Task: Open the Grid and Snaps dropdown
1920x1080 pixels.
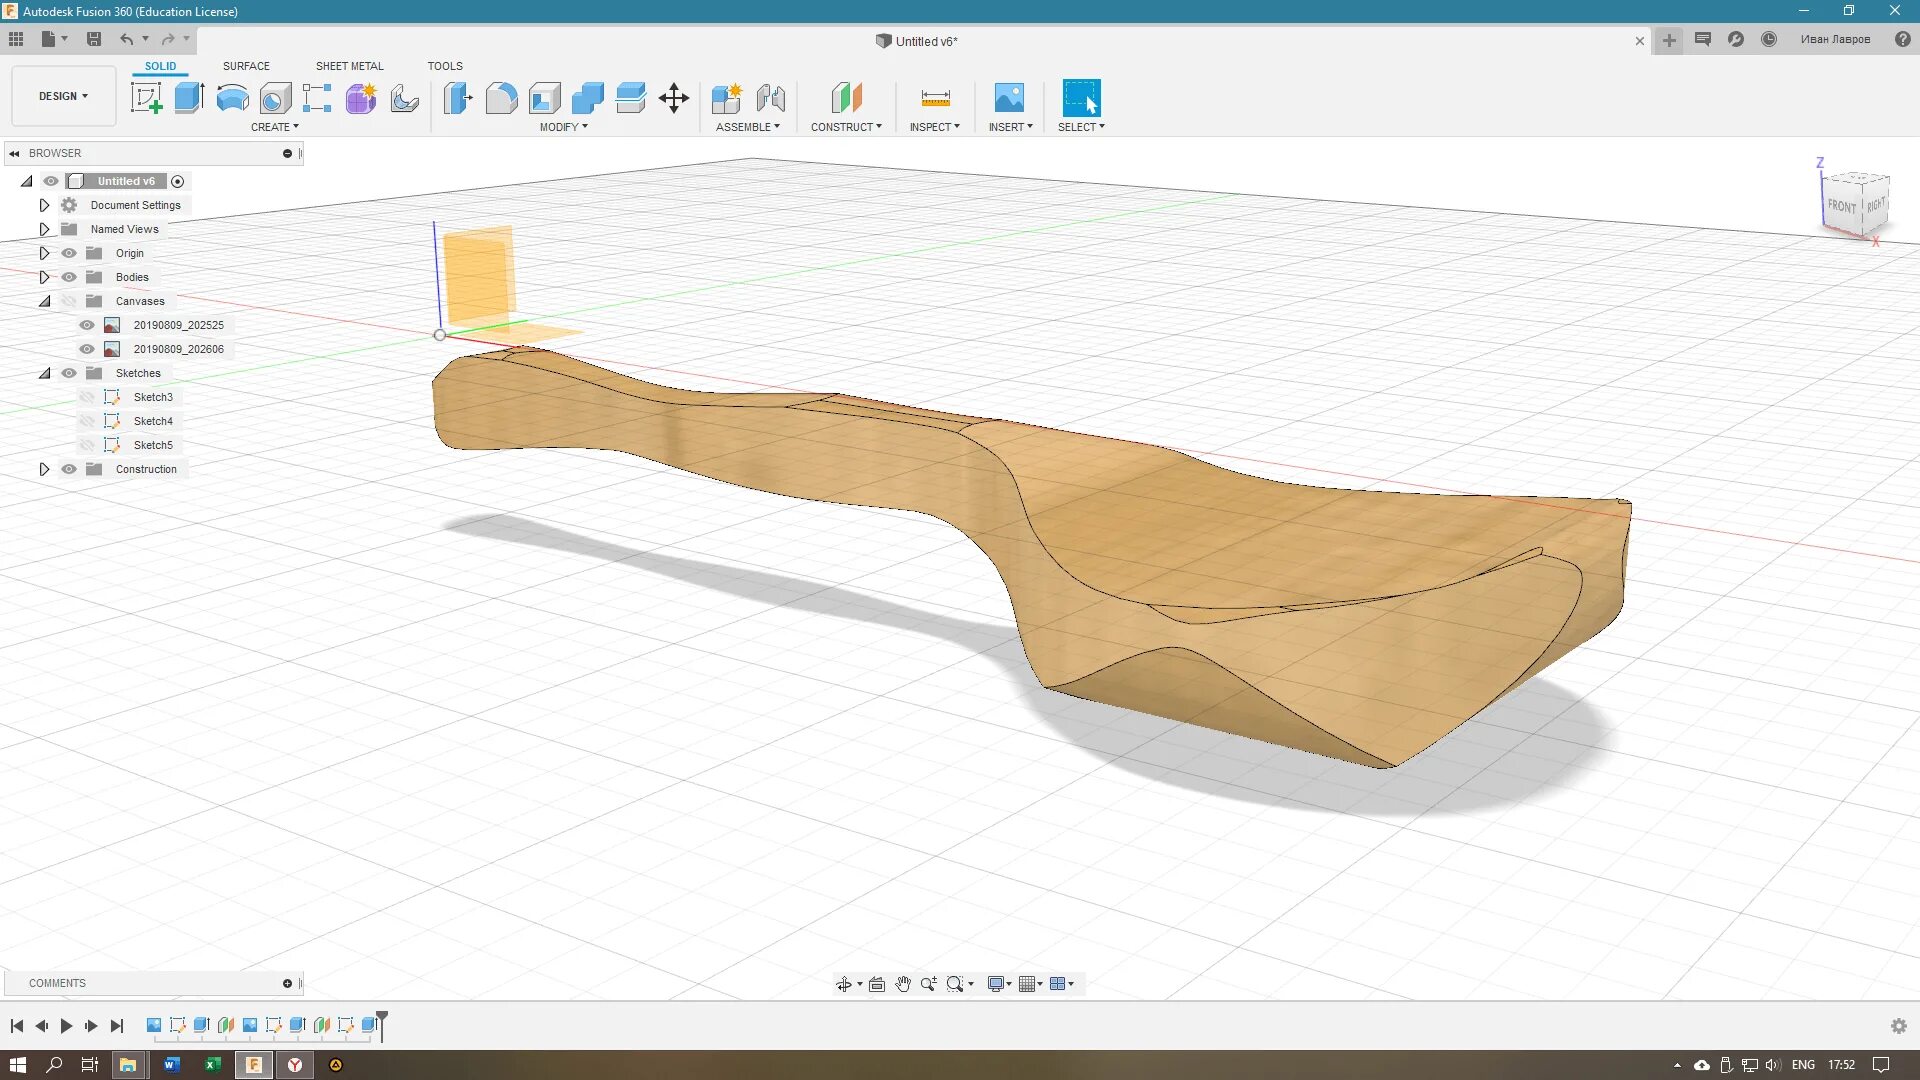Action: click(1031, 984)
